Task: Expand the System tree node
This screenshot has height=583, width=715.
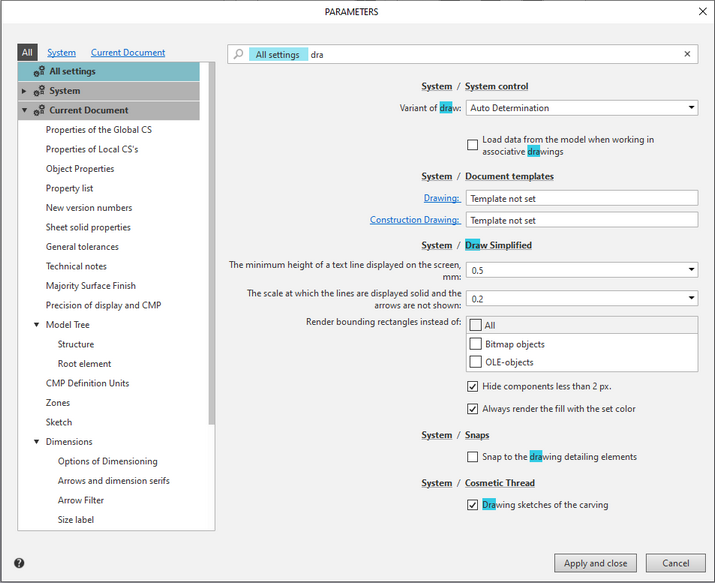Action: [x=24, y=91]
